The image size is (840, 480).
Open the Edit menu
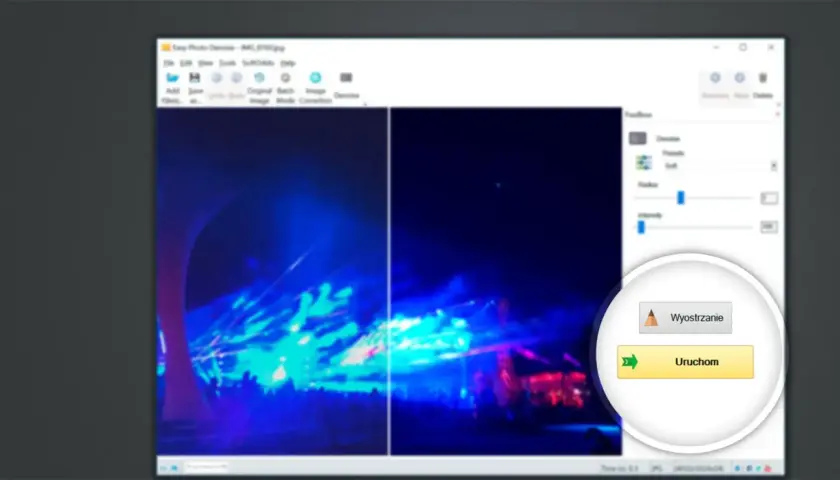point(186,63)
